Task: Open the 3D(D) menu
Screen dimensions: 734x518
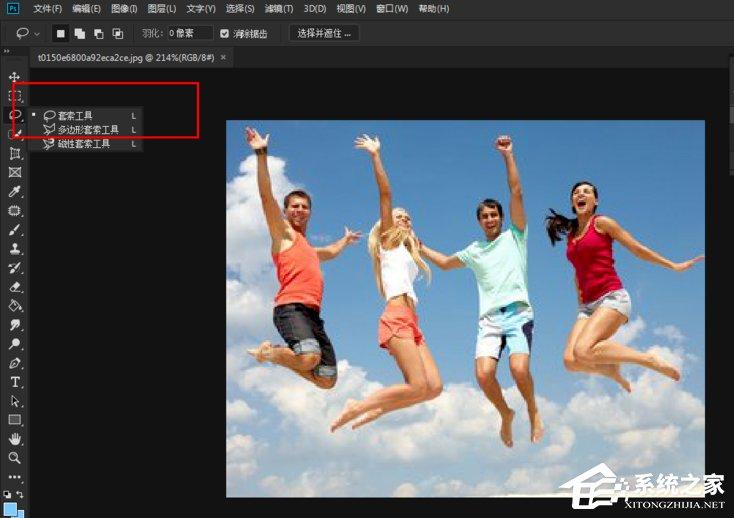Action: click(x=315, y=8)
